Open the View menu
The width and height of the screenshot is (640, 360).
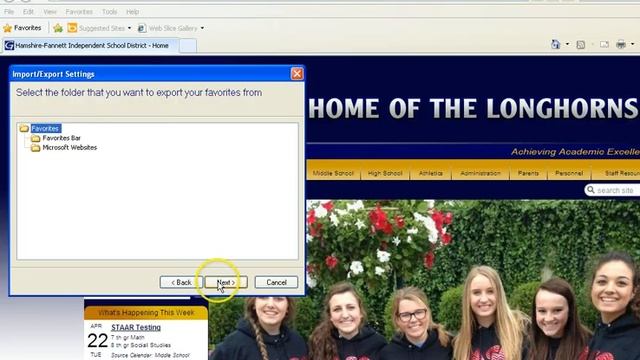[x=50, y=12]
